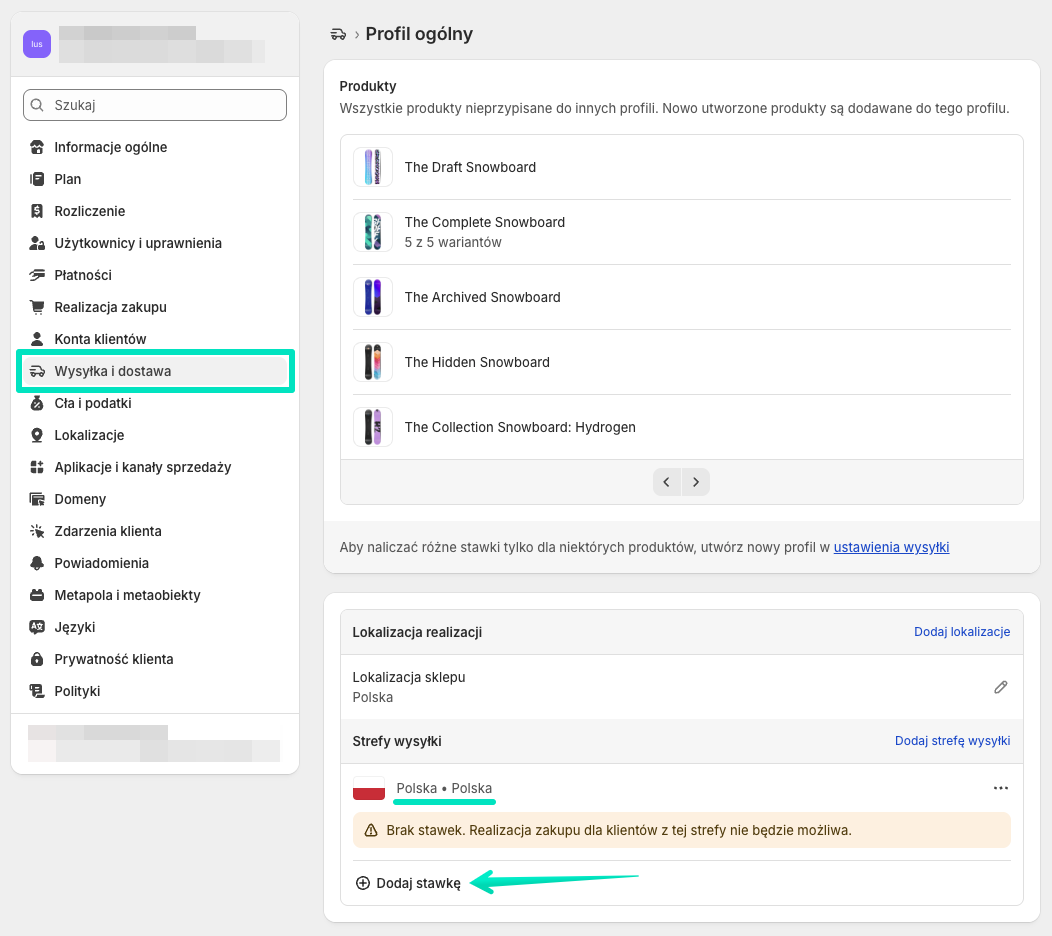This screenshot has height=936, width=1052.
Task: Click the ustawienia wysyłki link
Action: pyautogui.click(x=891, y=547)
